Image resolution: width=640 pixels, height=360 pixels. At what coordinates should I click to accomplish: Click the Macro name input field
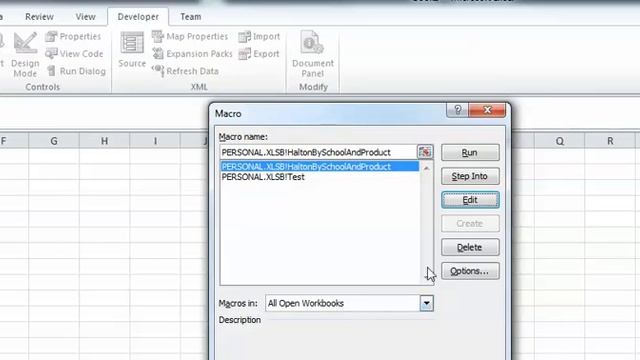(x=318, y=152)
